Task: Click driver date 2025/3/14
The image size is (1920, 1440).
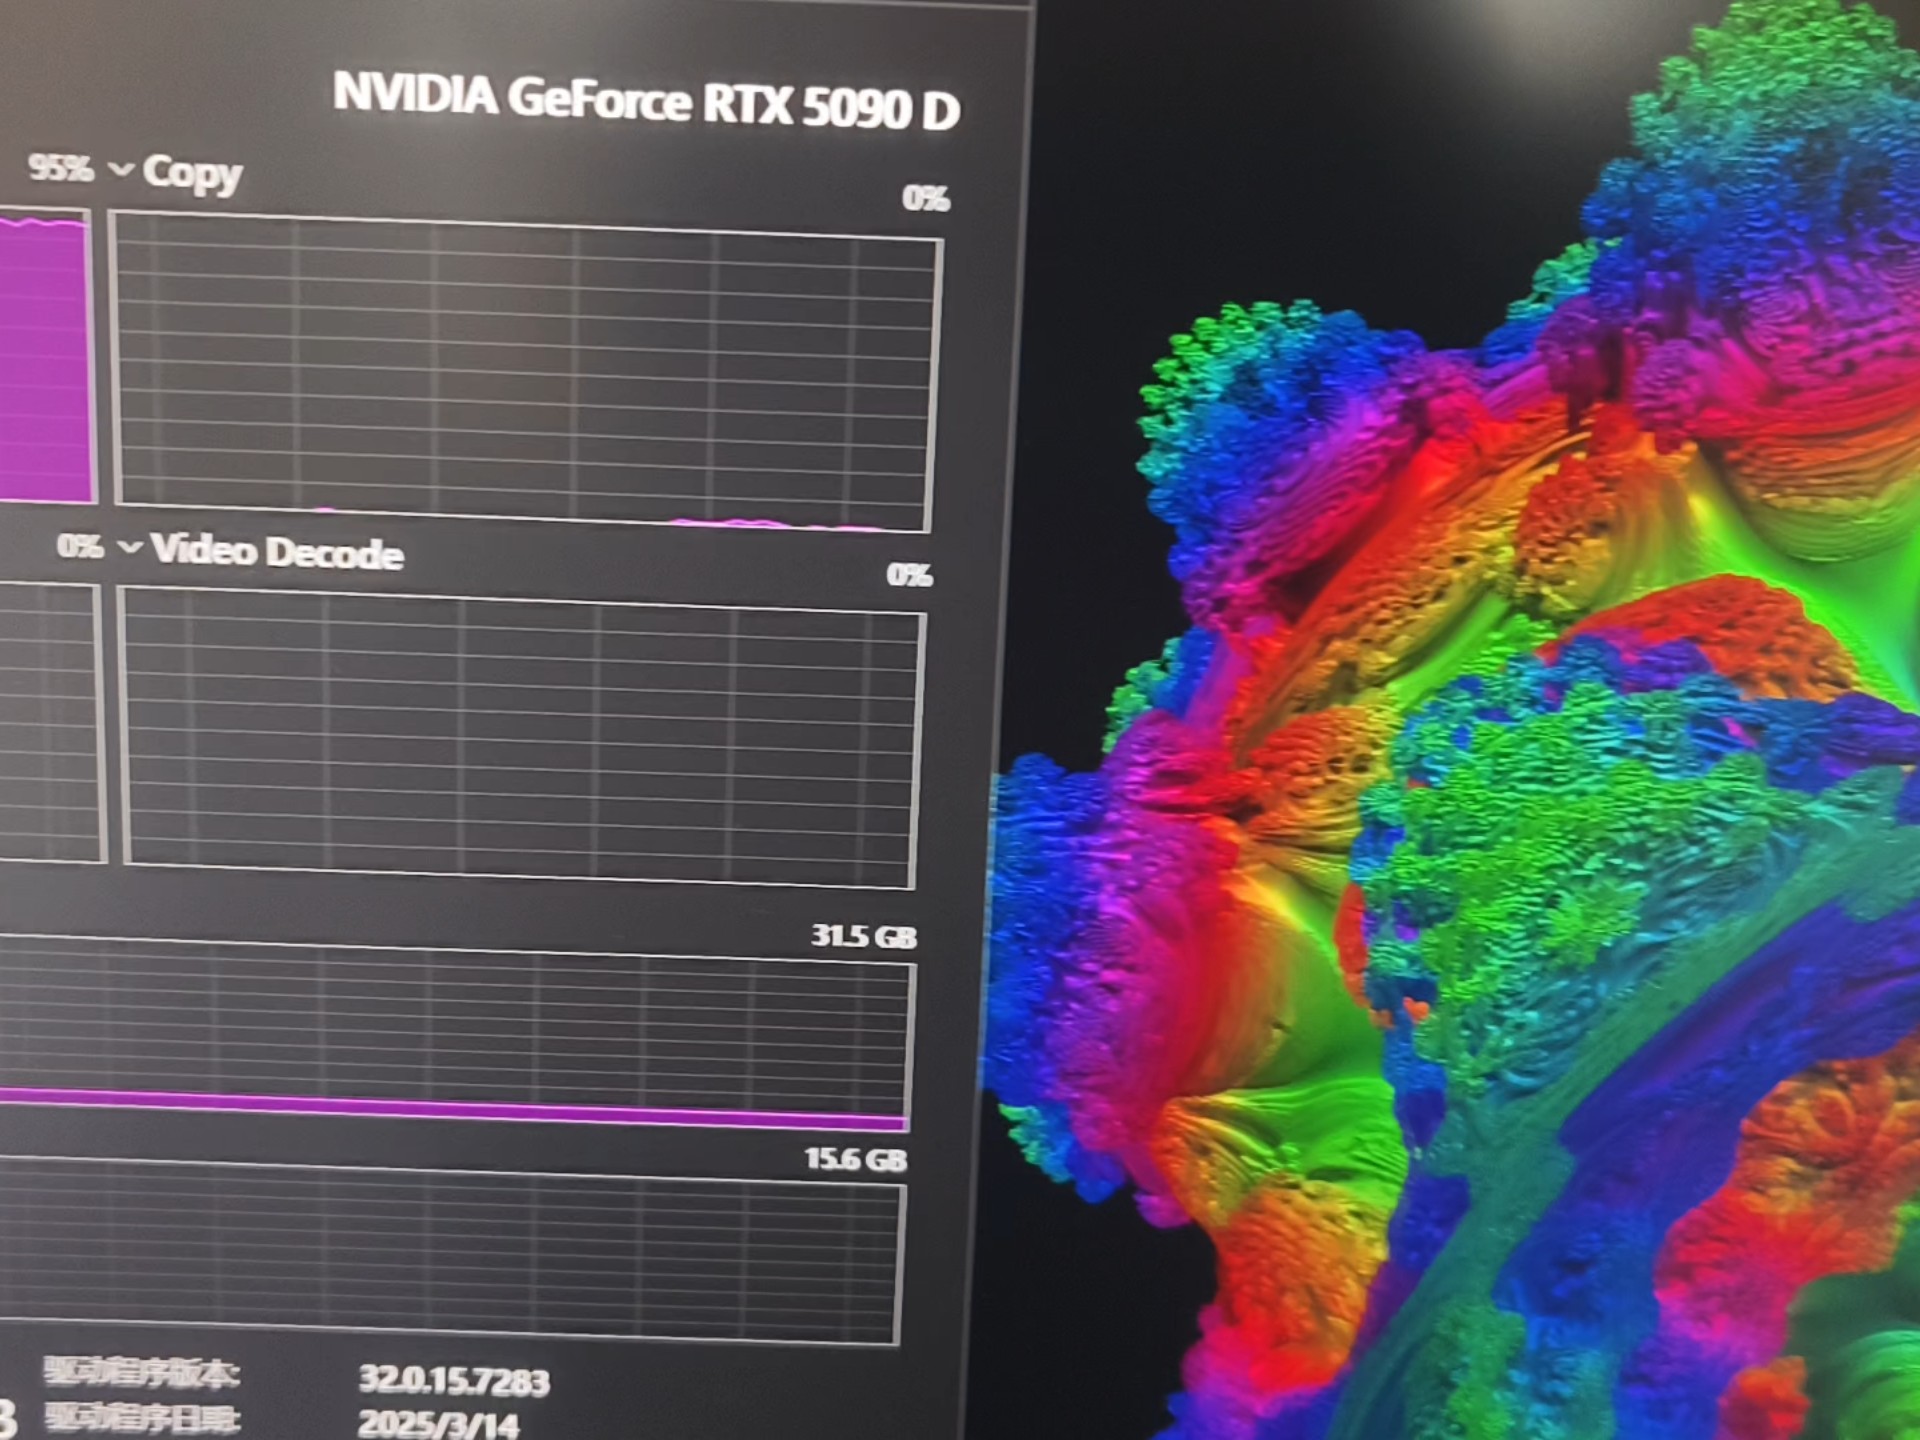Action: 438,1424
